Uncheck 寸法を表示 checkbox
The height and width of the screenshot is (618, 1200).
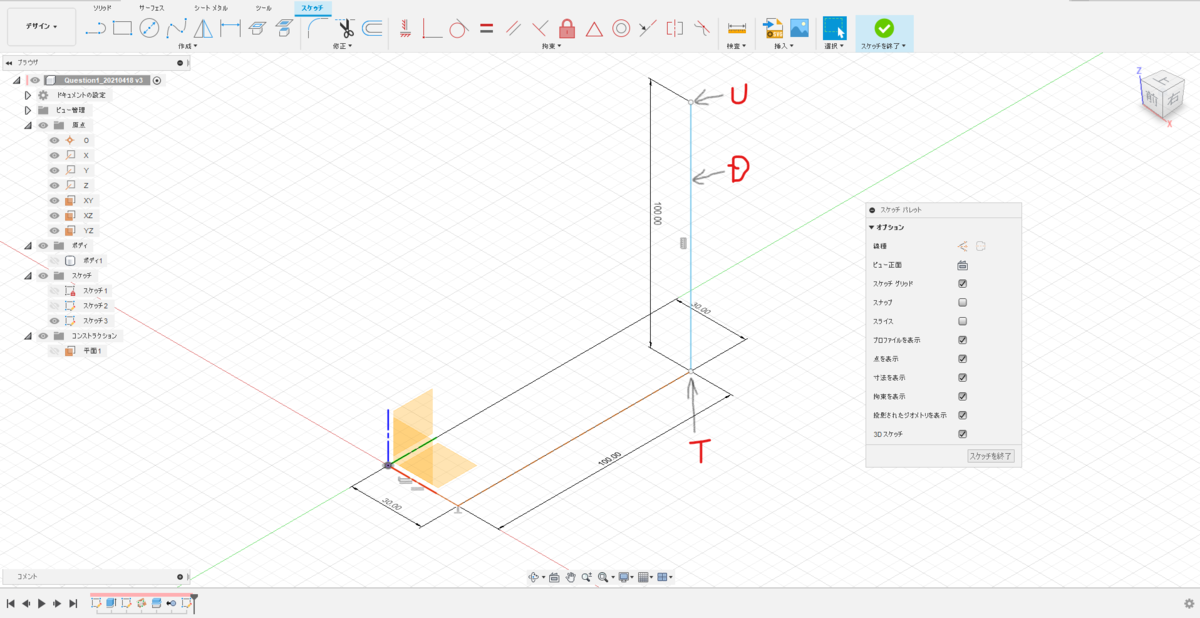(962, 378)
